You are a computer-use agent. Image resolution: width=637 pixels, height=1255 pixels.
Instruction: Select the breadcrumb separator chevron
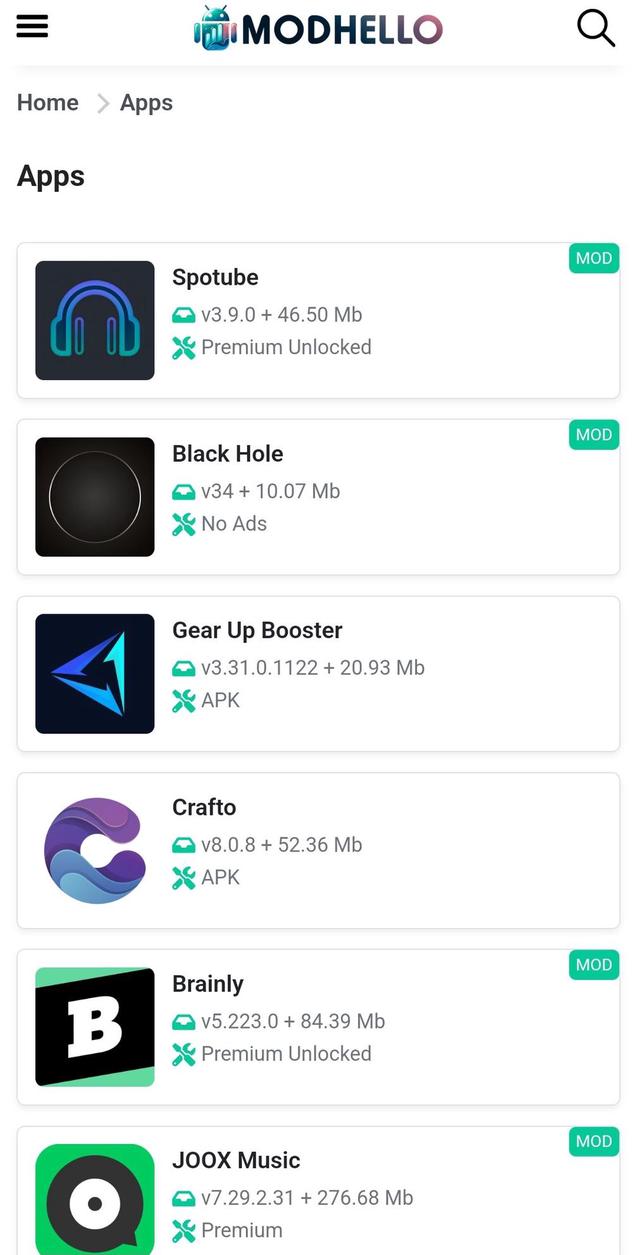pos(101,103)
